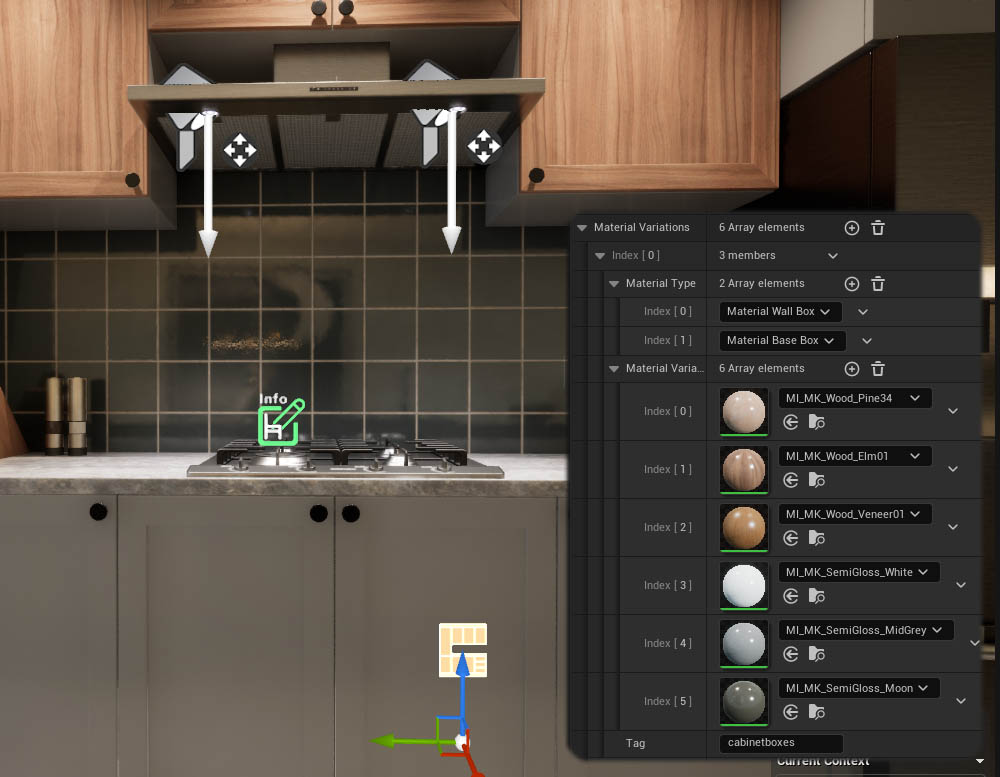Use selected asset for MI_MK_SemiGloss_MidGrey slot
The height and width of the screenshot is (777, 1000).
(x=791, y=655)
